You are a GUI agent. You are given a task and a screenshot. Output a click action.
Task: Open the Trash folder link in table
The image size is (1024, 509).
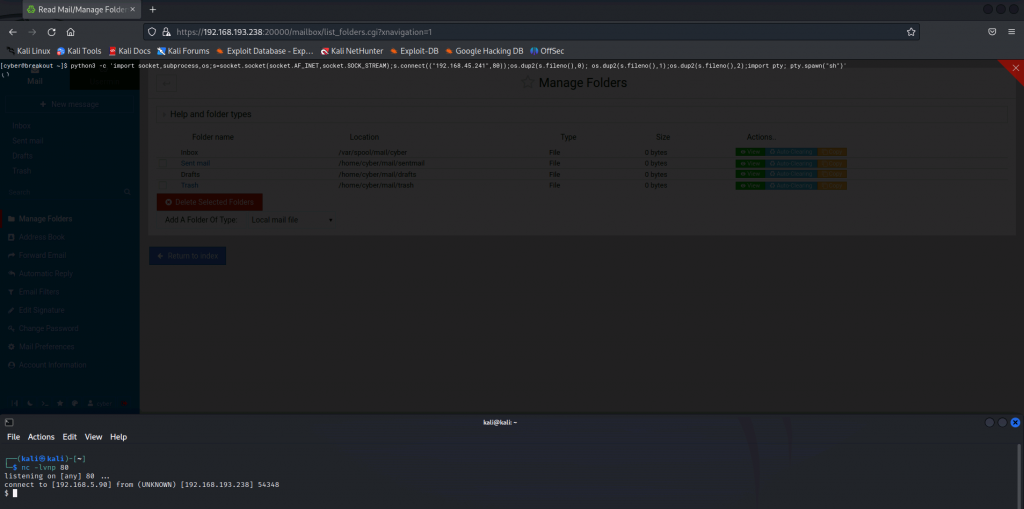(189, 186)
